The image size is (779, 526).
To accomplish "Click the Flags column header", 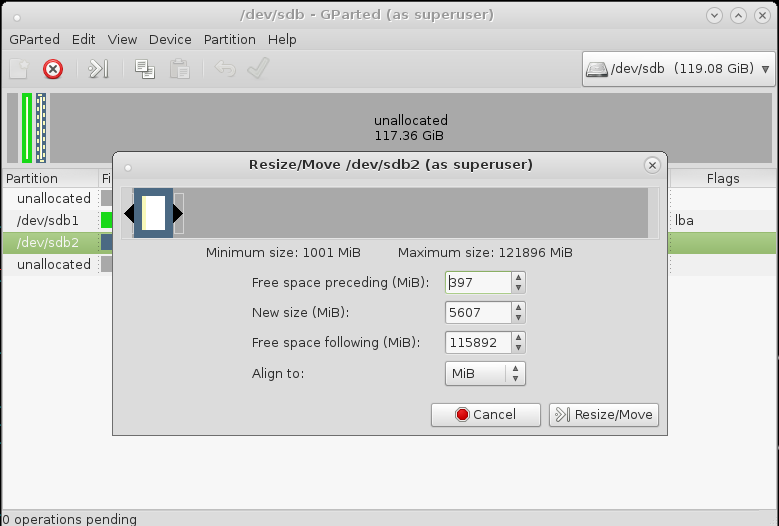I will tap(723, 178).
